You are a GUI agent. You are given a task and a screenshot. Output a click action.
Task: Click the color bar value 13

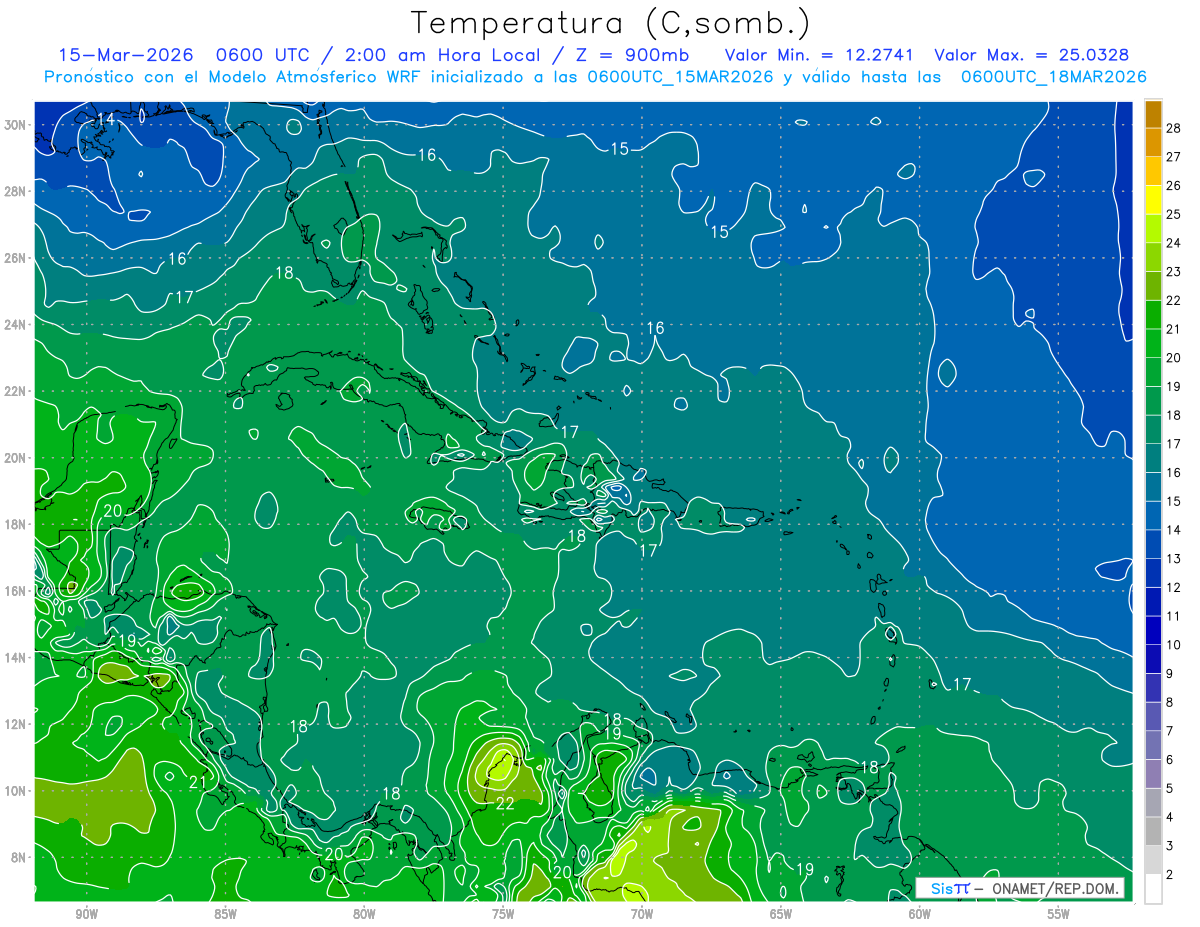[x=1174, y=558]
